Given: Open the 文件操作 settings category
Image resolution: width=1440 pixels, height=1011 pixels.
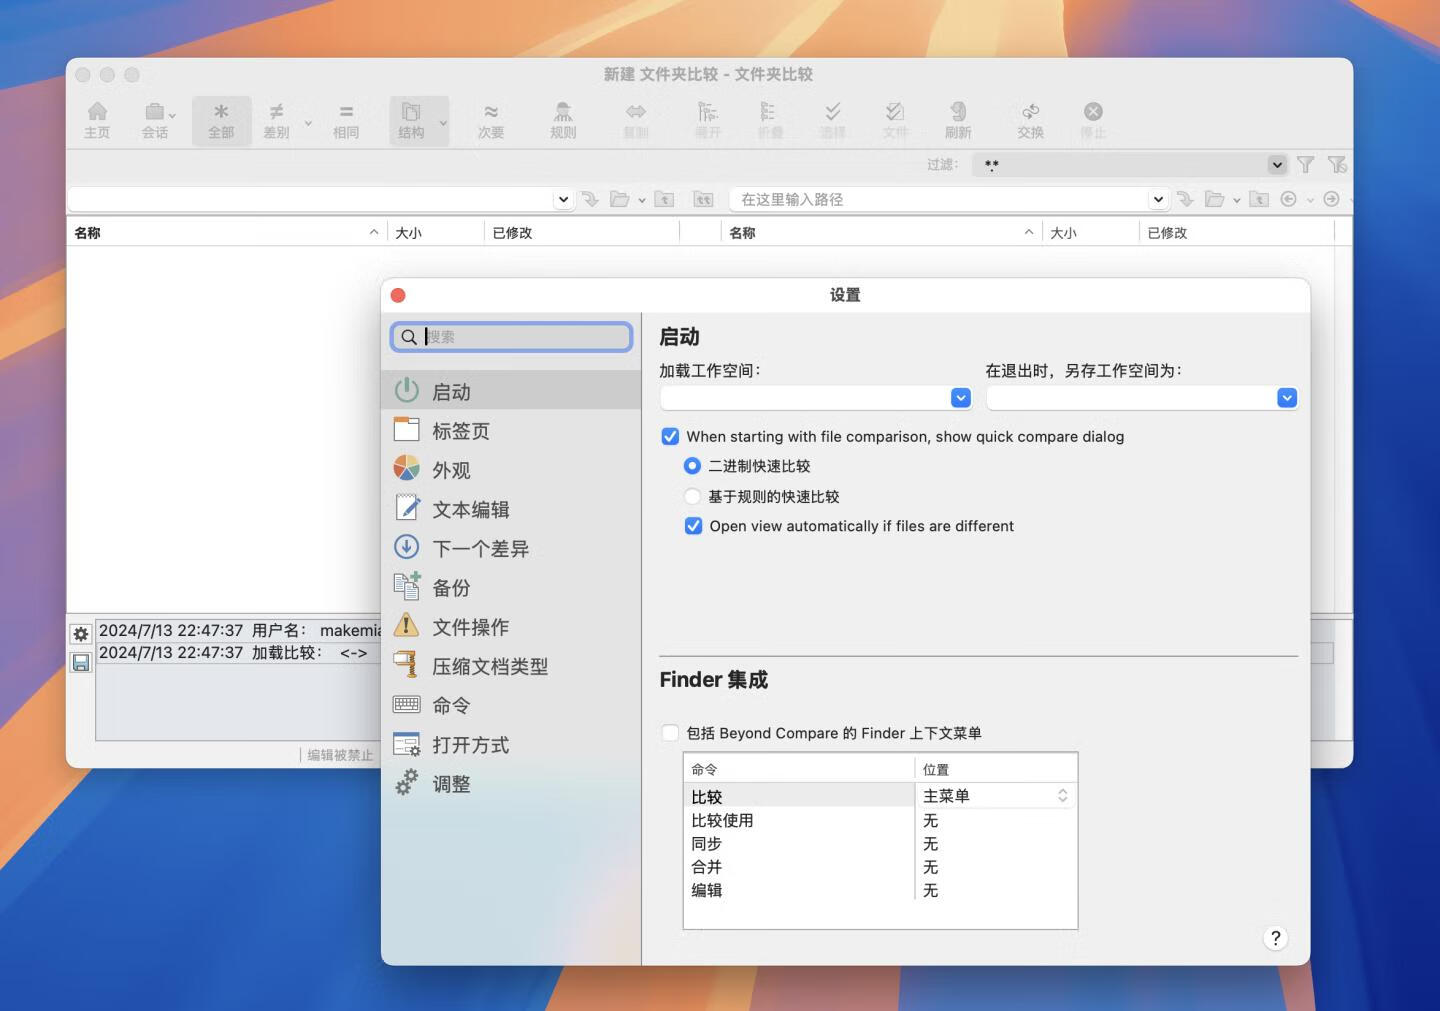Looking at the screenshot, I should tap(511, 627).
